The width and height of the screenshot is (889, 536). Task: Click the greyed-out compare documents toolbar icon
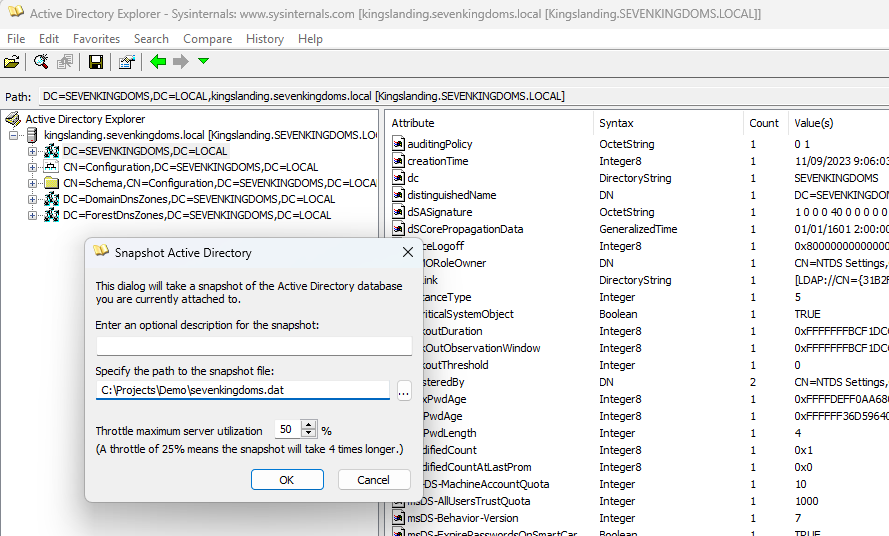(x=65, y=61)
